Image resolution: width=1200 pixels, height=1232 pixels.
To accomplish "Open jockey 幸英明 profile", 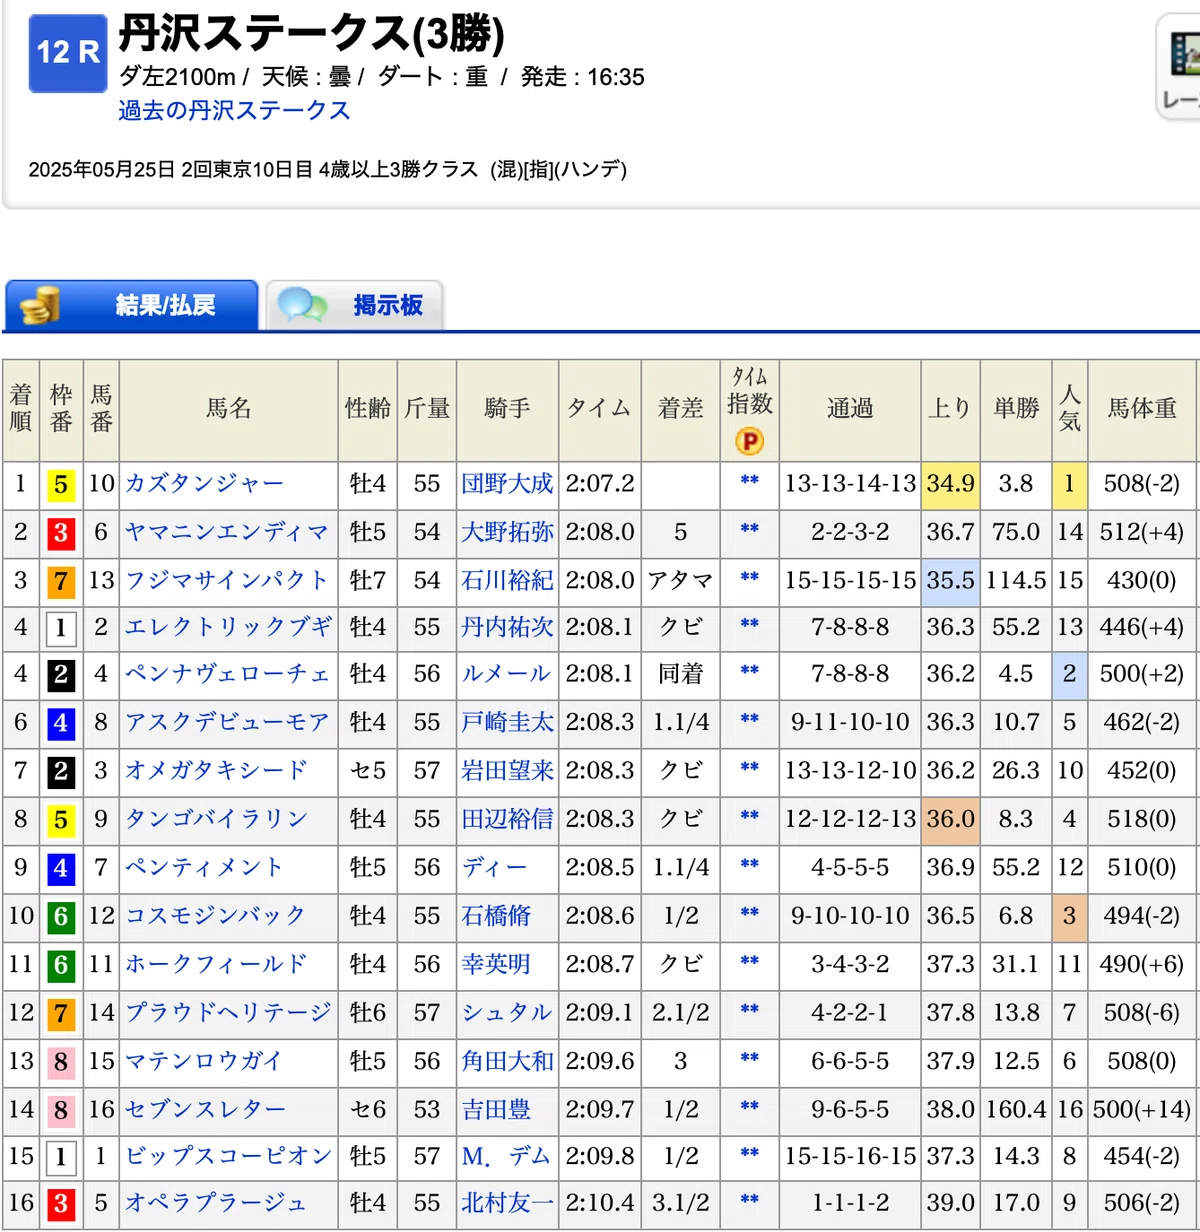I will pyautogui.click(x=496, y=964).
